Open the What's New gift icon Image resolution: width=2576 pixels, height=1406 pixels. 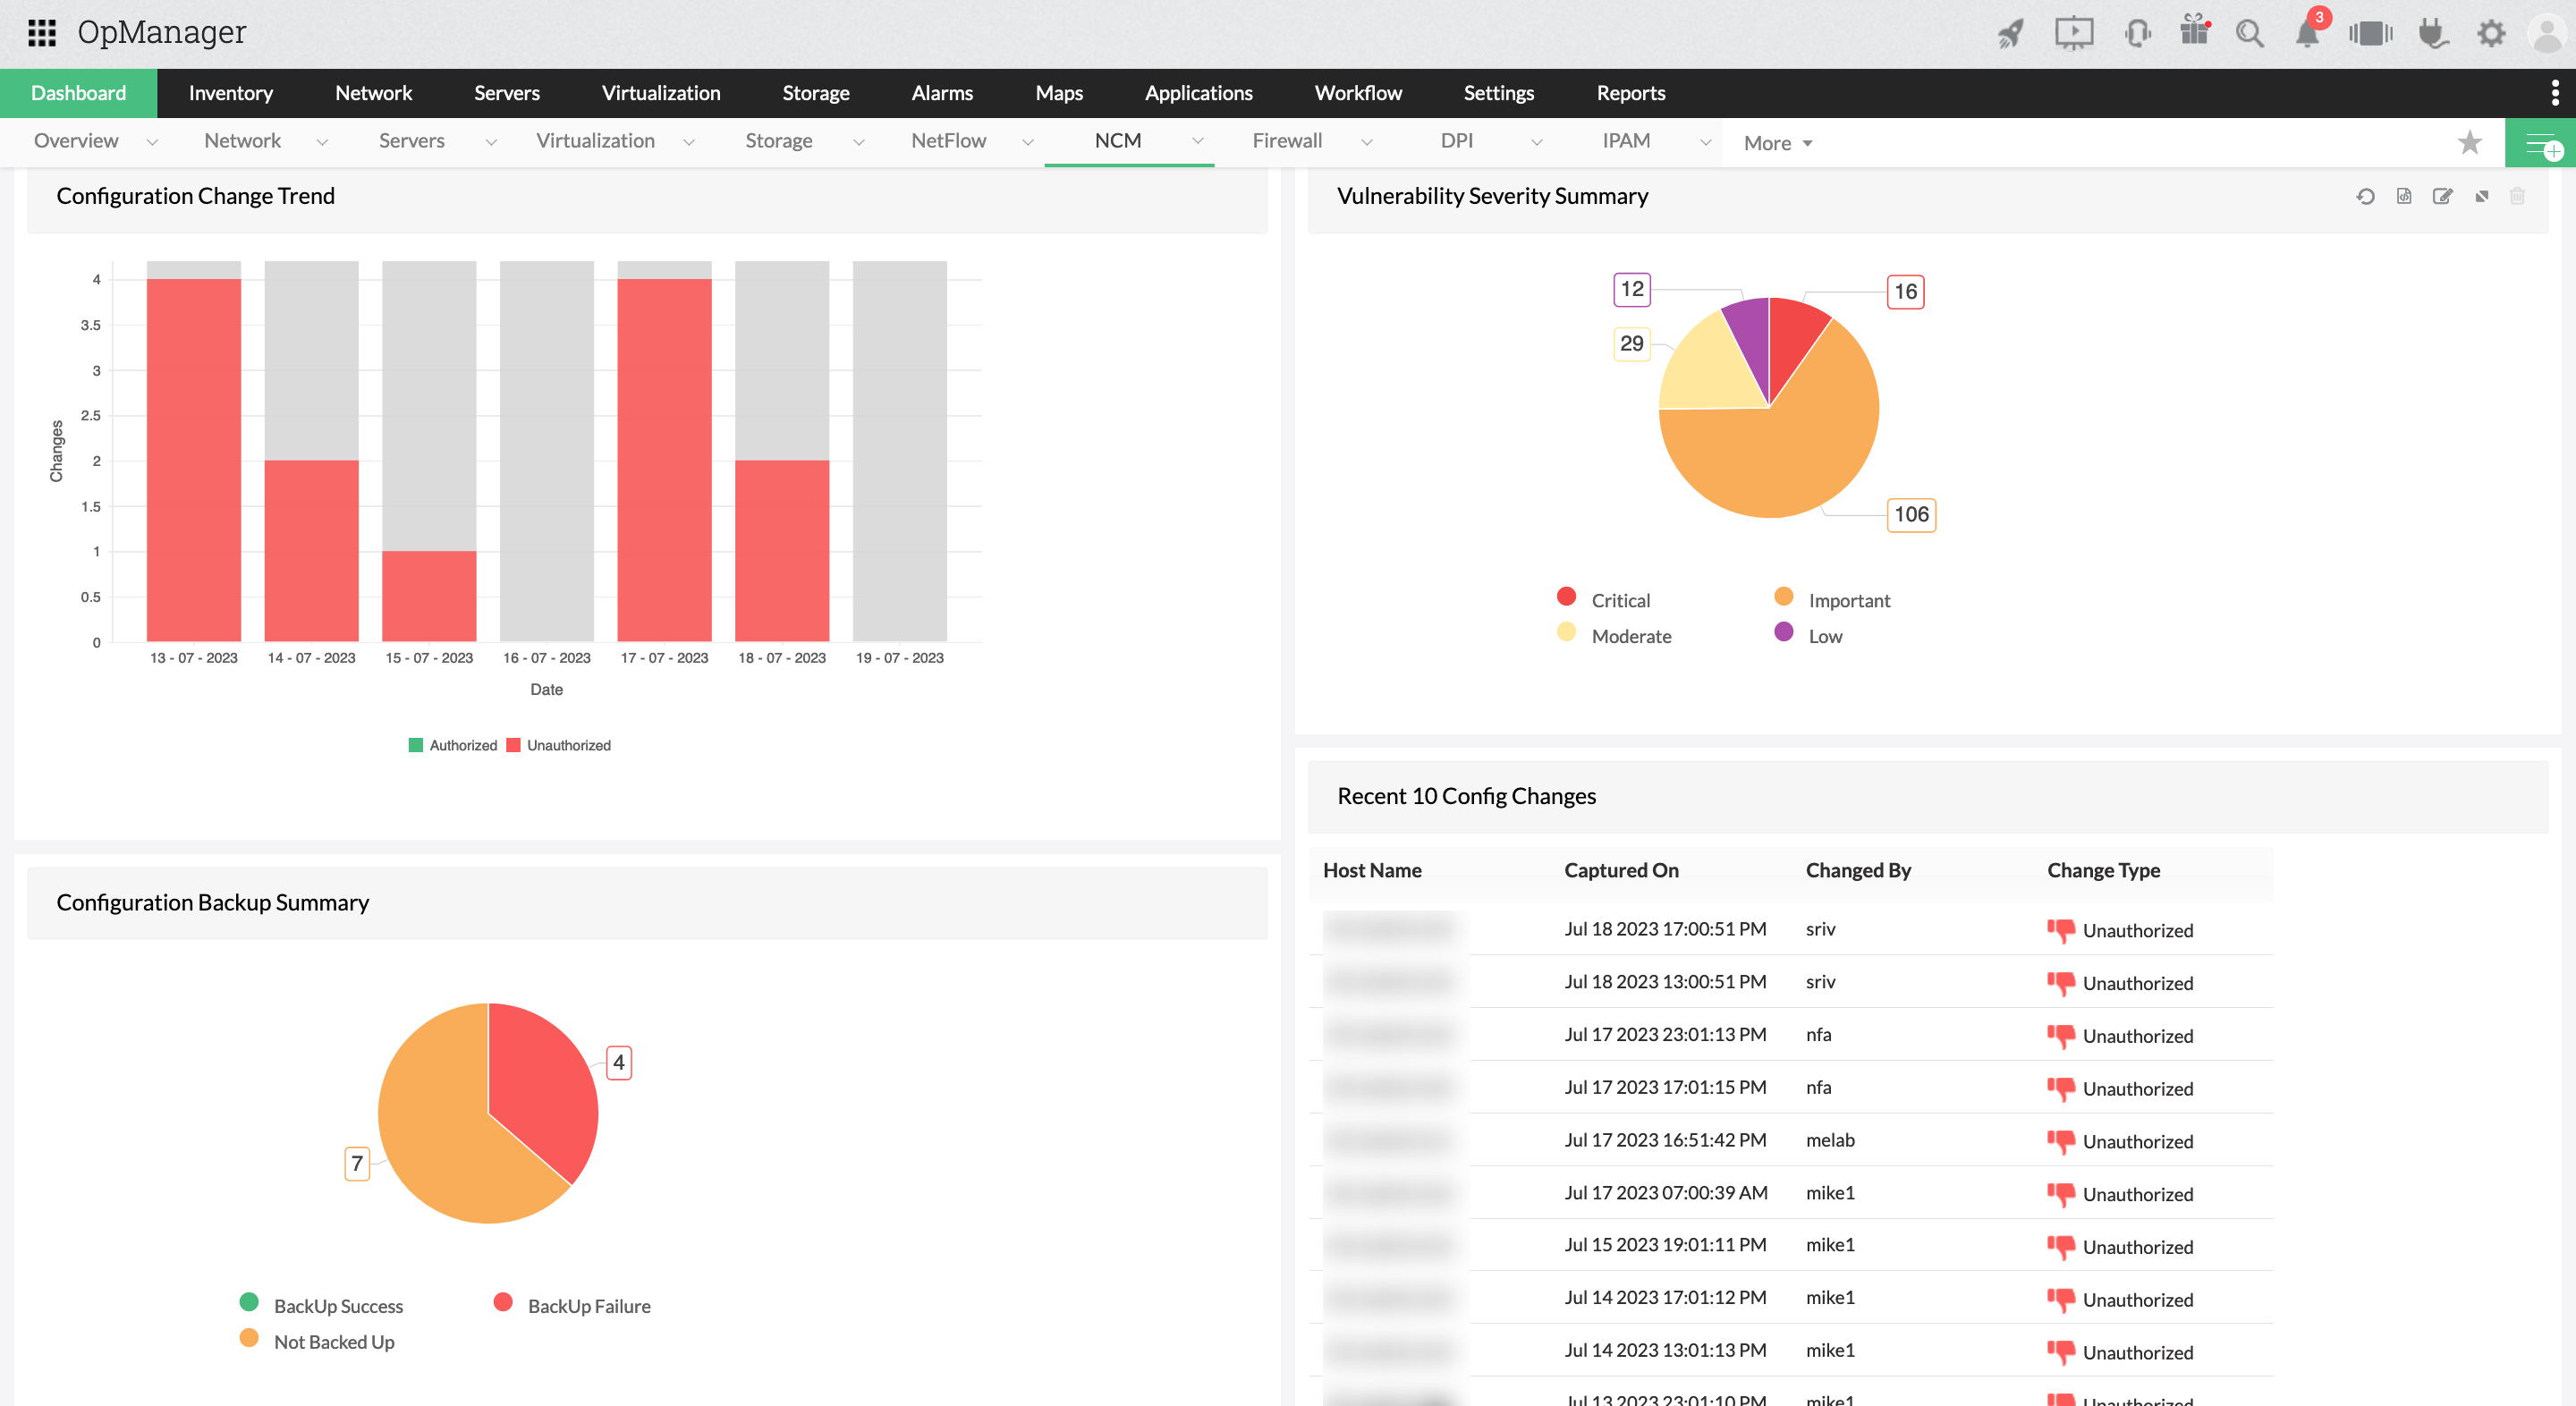(x=2194, y=33)
